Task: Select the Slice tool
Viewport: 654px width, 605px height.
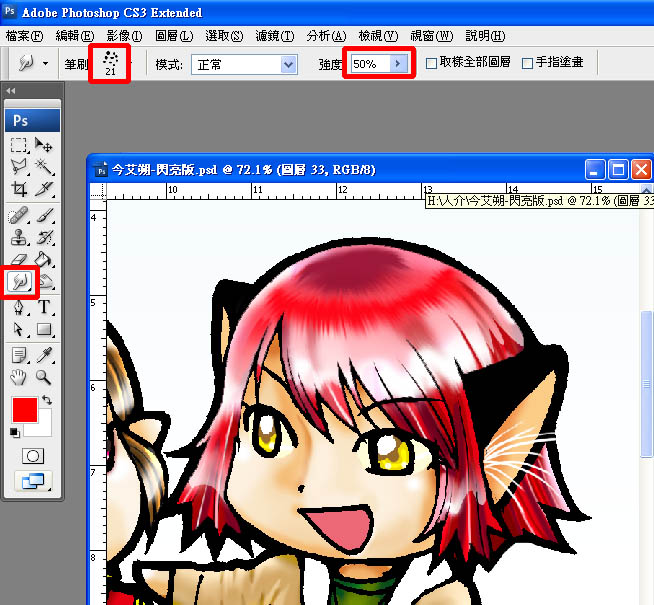Action: [x=44, y=189]
